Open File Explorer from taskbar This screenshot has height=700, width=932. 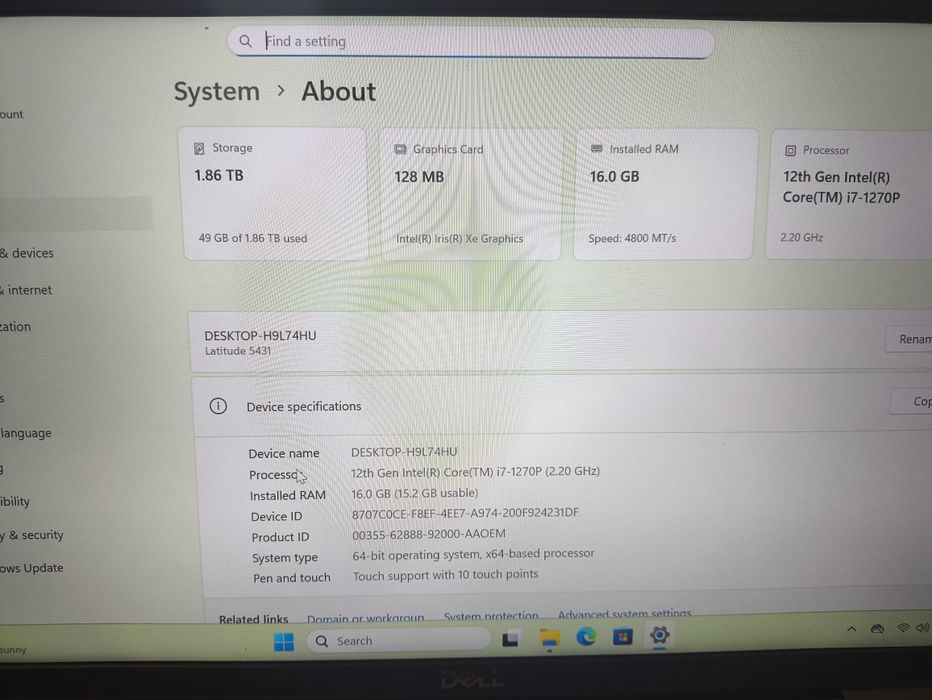coord(549,639)
